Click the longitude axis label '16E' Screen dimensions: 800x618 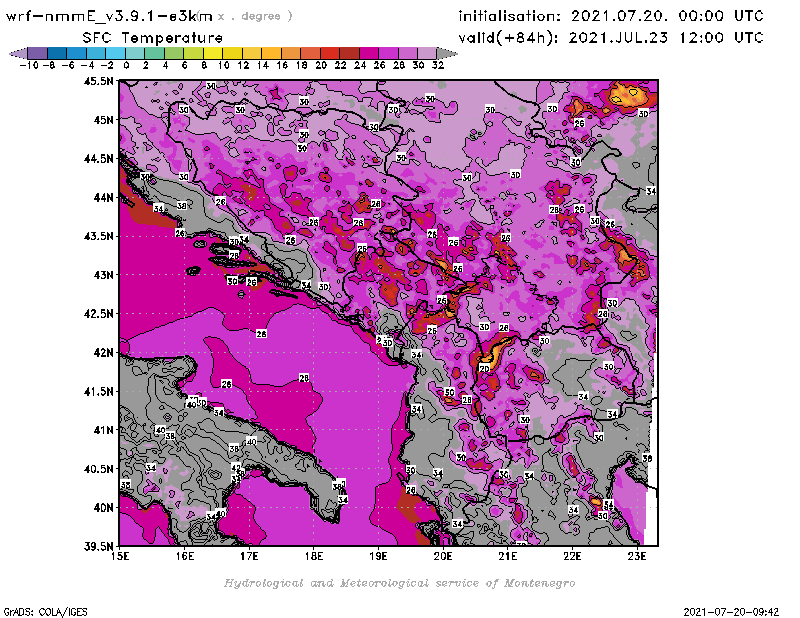click(x=185, y=556)
